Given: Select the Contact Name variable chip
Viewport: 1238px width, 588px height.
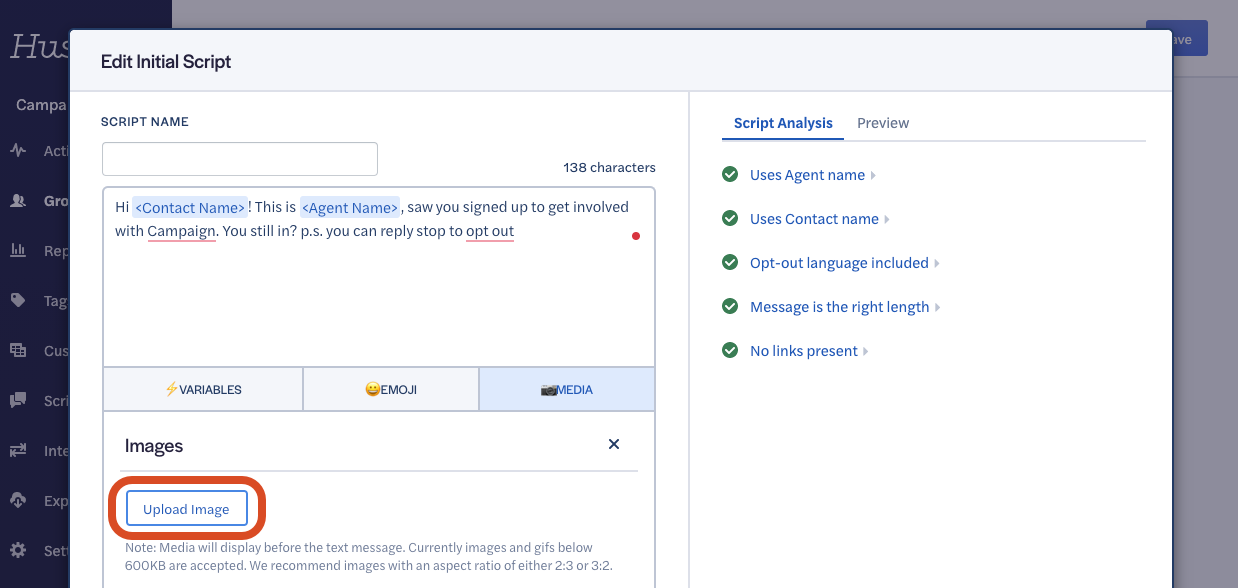Looking at the screenshot, I should coord(190,207).
